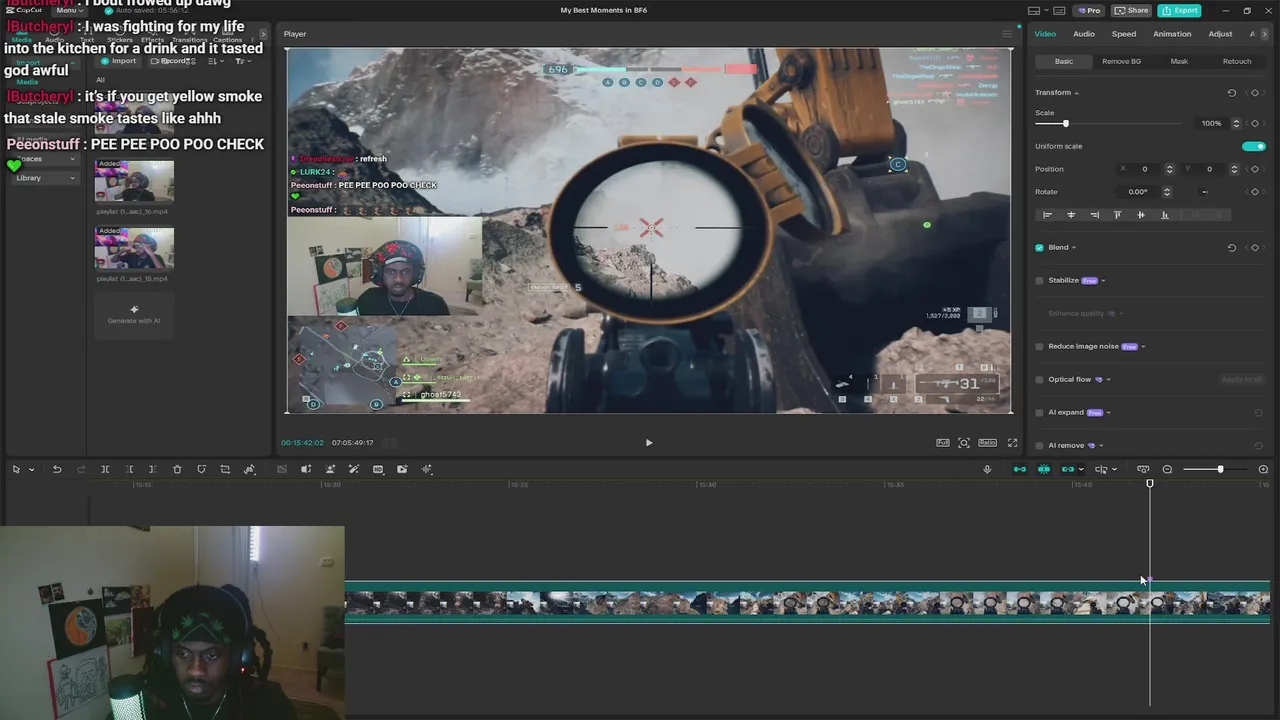Open the Pro upgrade button
The image size is (1280, 720).
coord(1088,10)
